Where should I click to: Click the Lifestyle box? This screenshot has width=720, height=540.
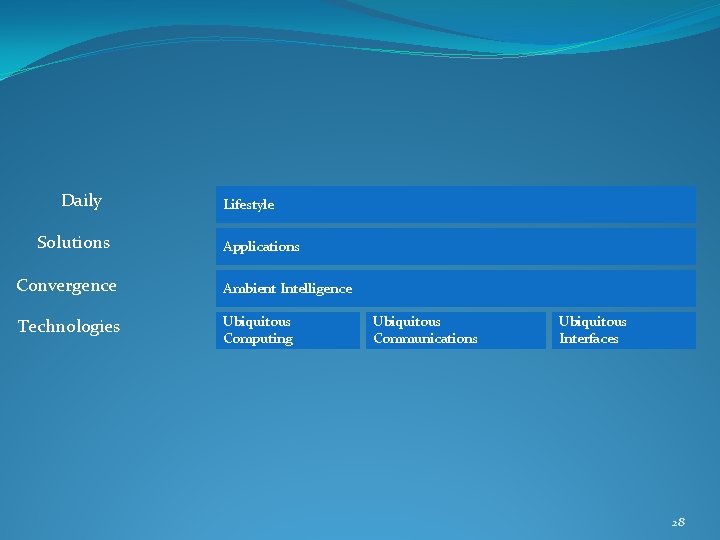[456, 204]
